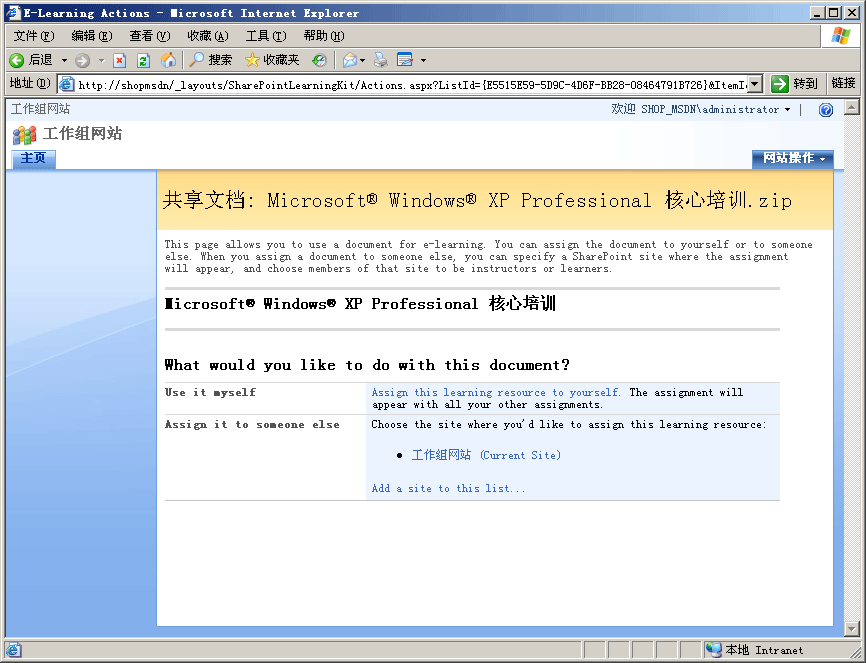Click the 工作组网站 breadcrumb link at top
Screen dimensions: 866x663
(40, 109)
